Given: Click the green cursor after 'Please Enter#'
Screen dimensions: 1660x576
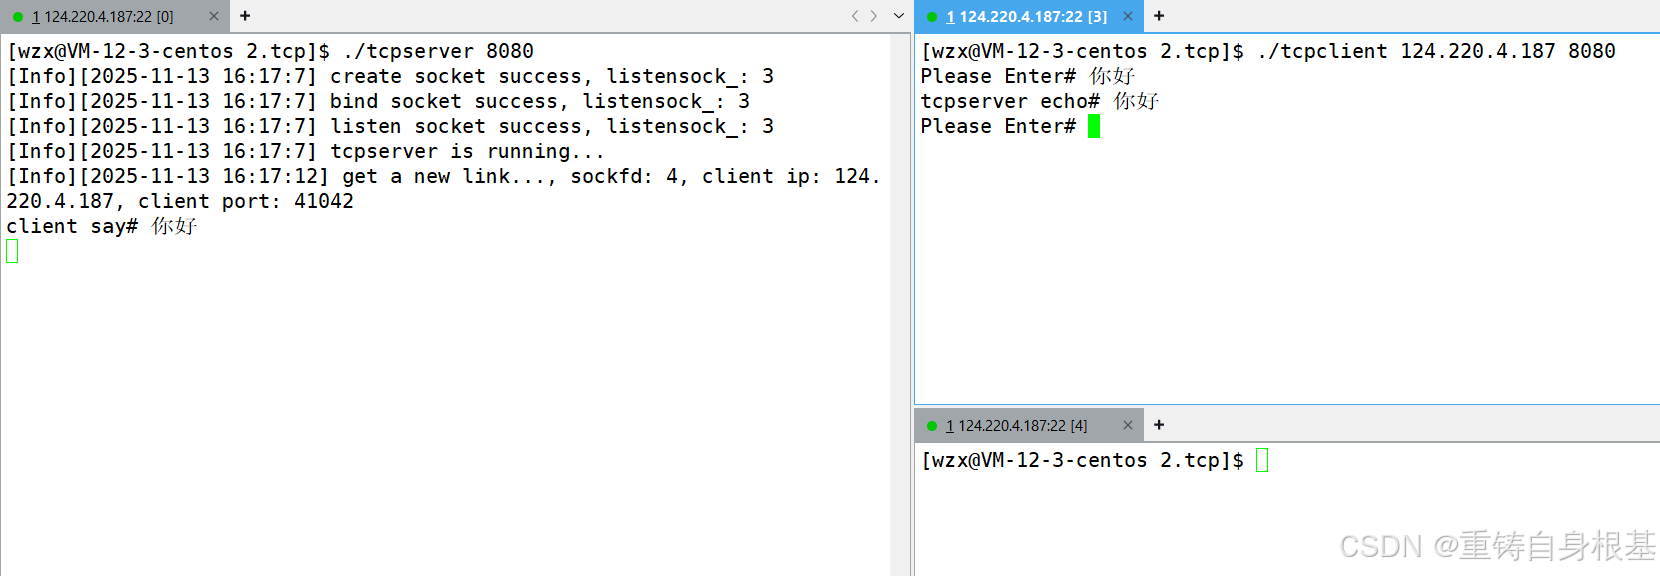Looking at the screenshot, I should pos(1094,126).
